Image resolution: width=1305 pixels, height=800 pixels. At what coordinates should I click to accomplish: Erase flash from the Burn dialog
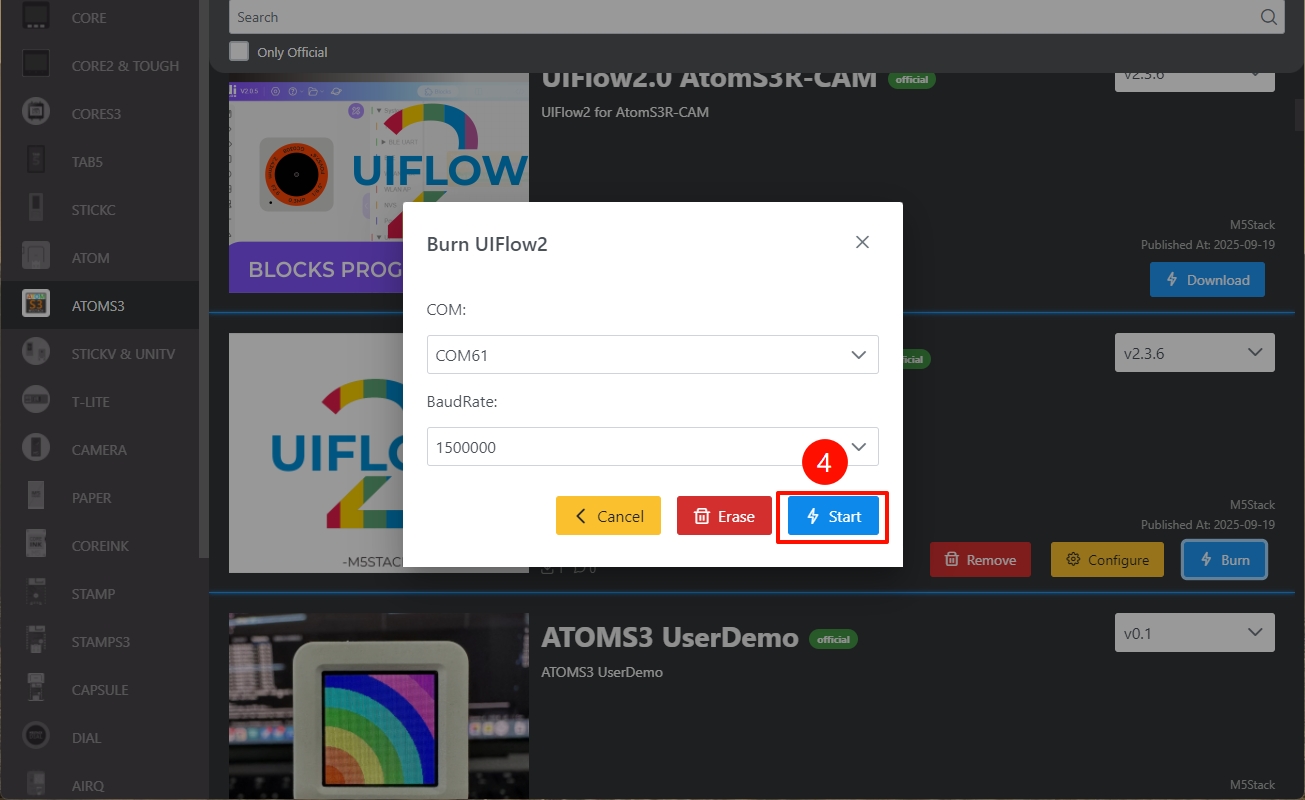click(724, 516)
